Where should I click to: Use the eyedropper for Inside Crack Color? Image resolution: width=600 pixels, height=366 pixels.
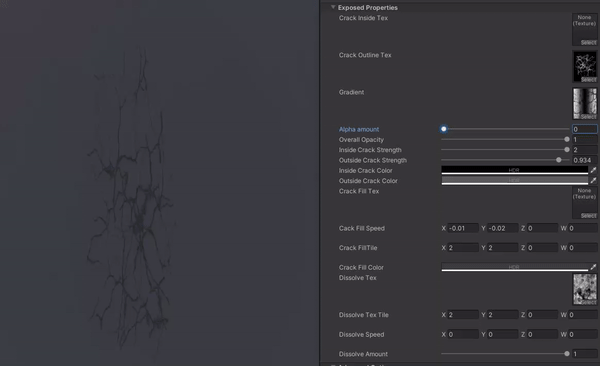pyautogui.click(x=593, y=170)
